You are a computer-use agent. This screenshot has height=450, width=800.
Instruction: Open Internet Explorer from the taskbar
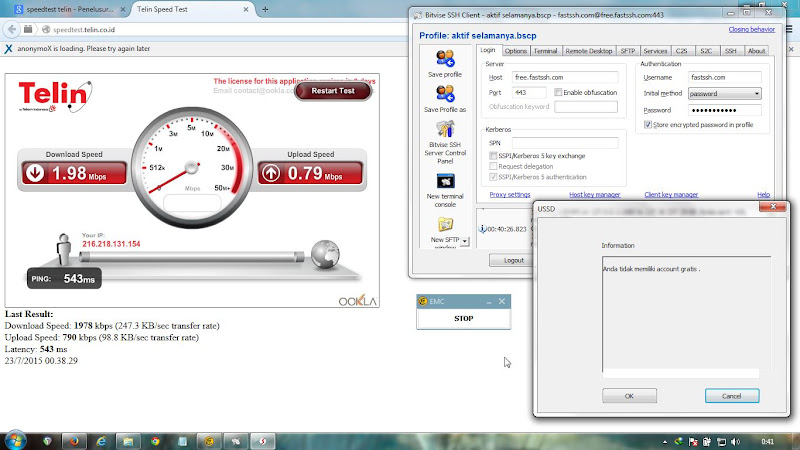click(x=101, y=441)
